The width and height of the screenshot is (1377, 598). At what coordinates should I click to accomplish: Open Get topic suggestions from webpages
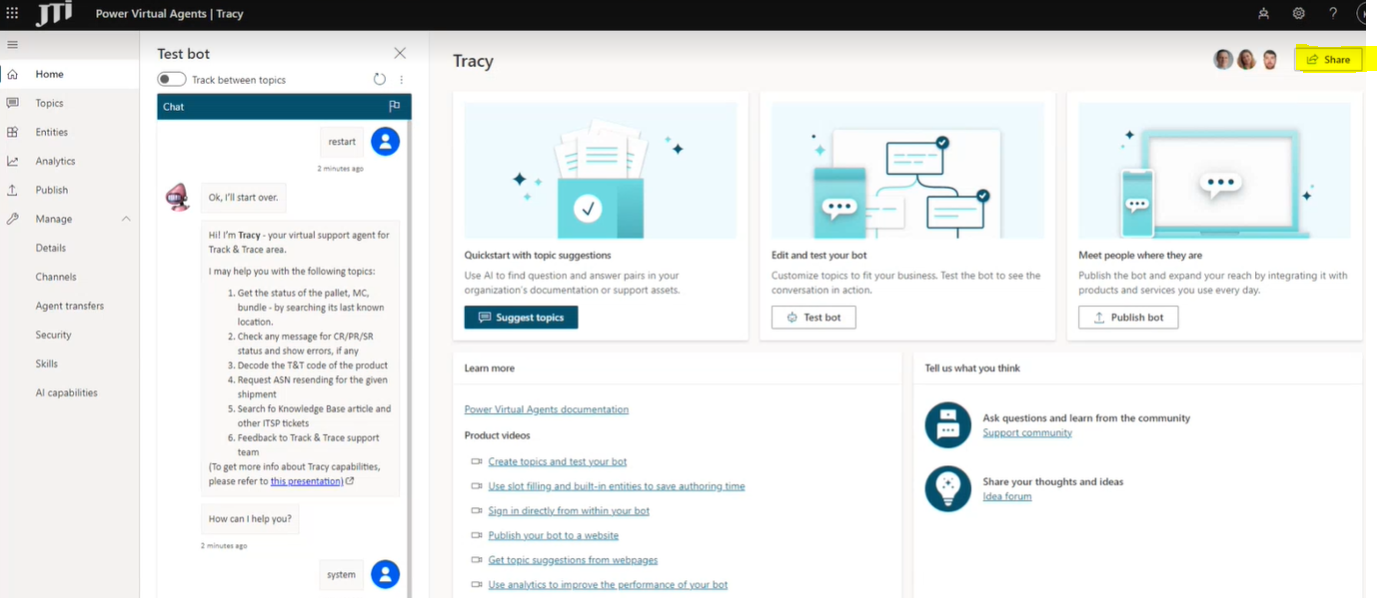573,560
